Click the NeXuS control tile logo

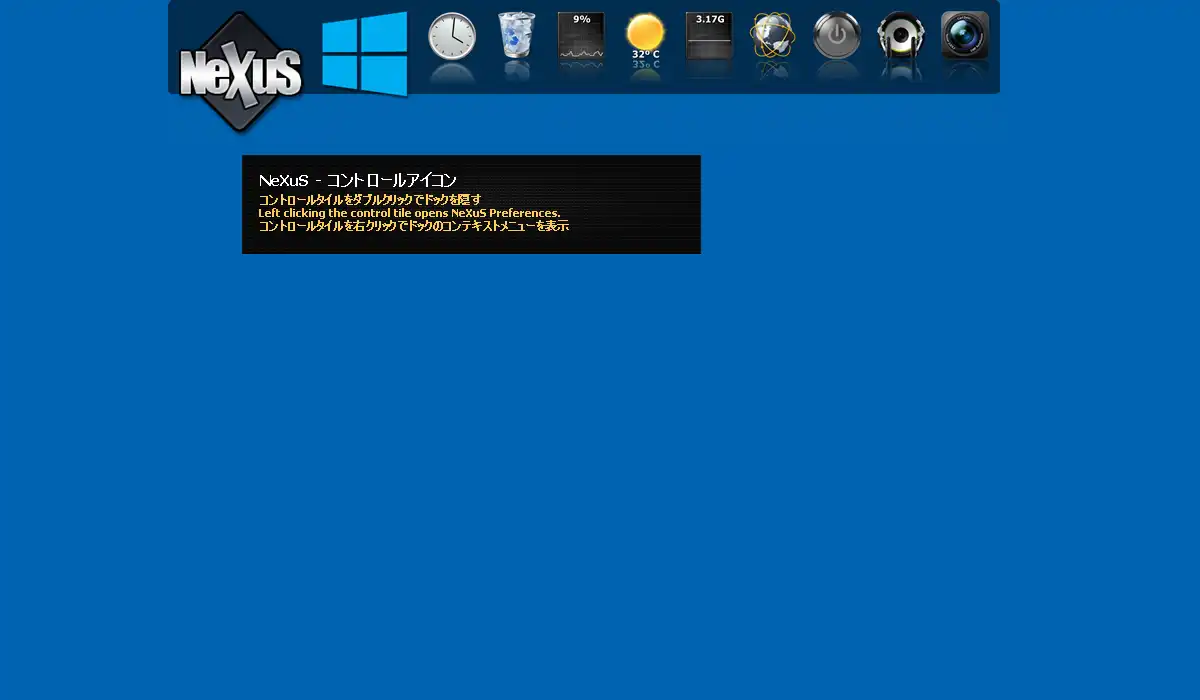click(x=239, y=72)
